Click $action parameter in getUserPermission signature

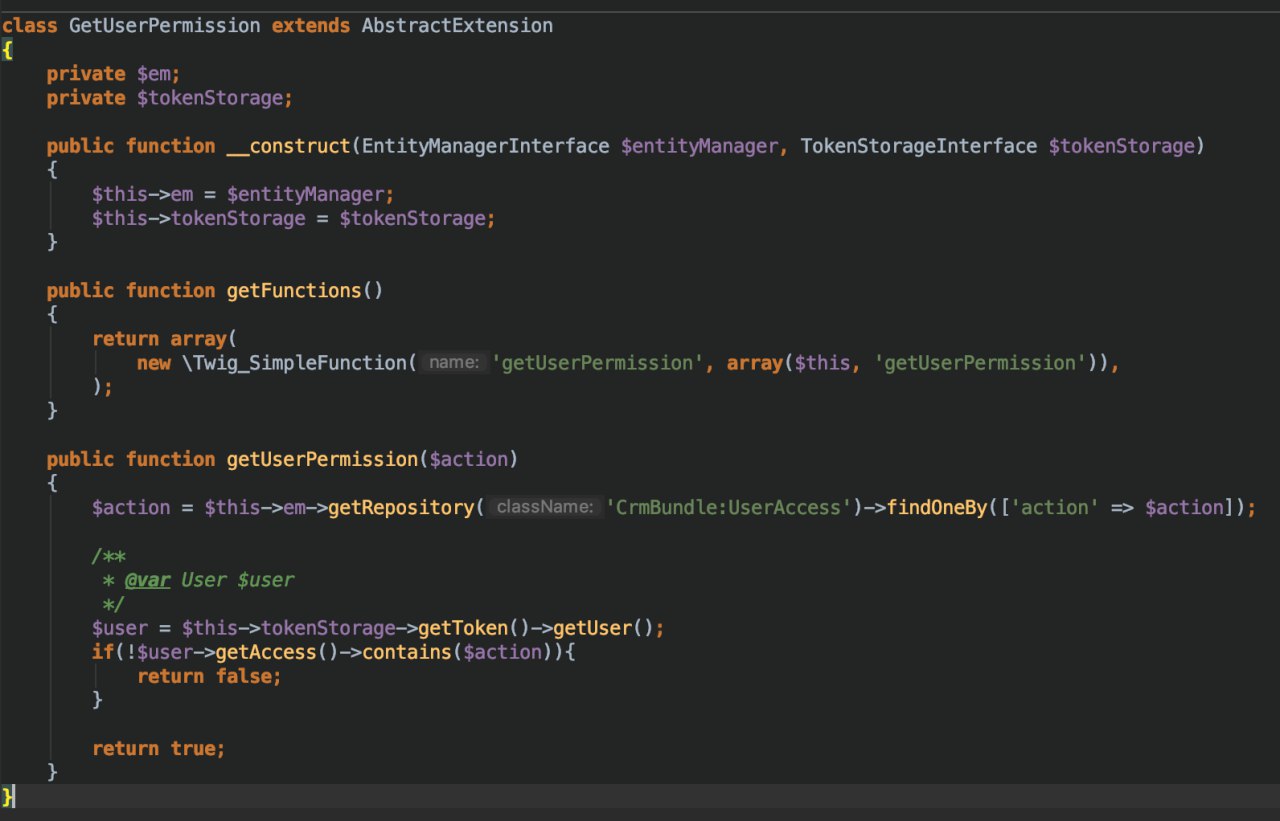pyautogui.click(x=468, y=459)
